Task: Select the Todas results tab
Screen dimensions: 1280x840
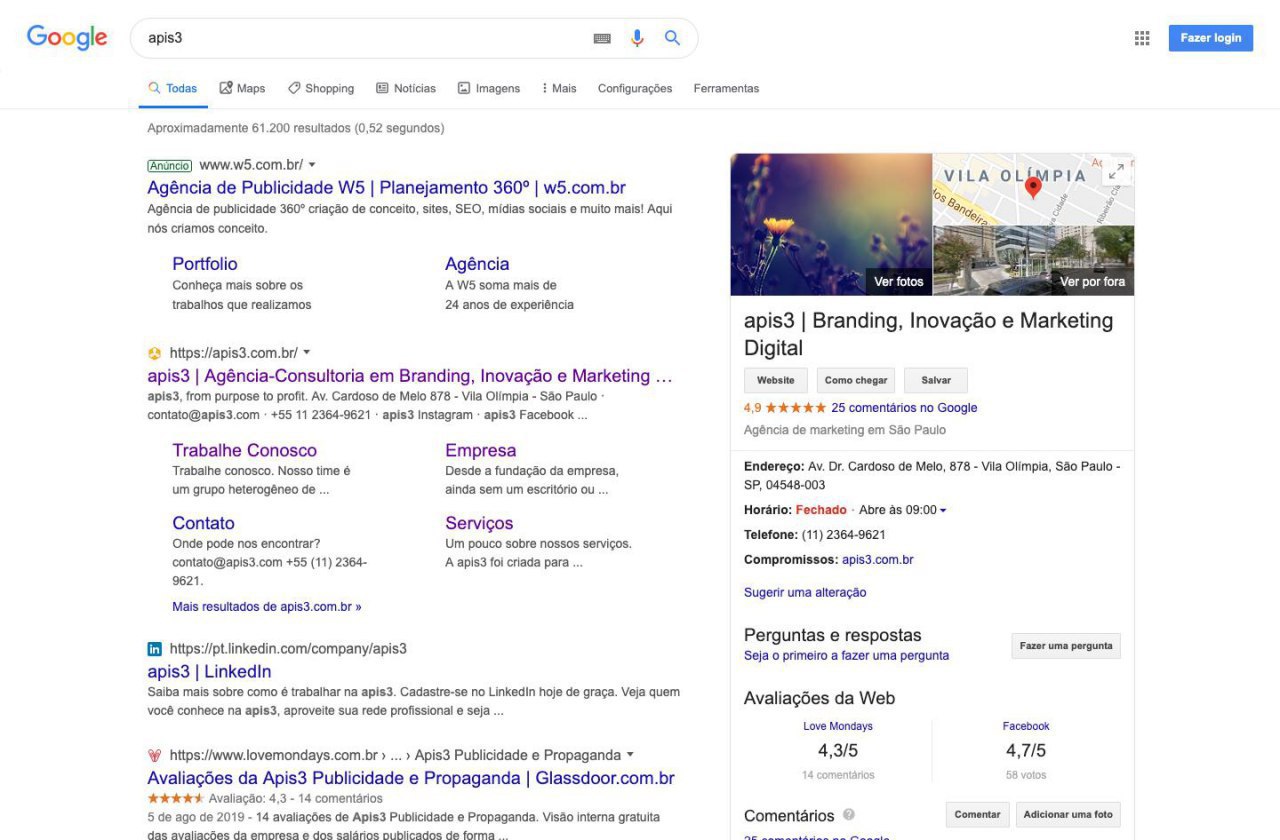Action: coord(173,88)
